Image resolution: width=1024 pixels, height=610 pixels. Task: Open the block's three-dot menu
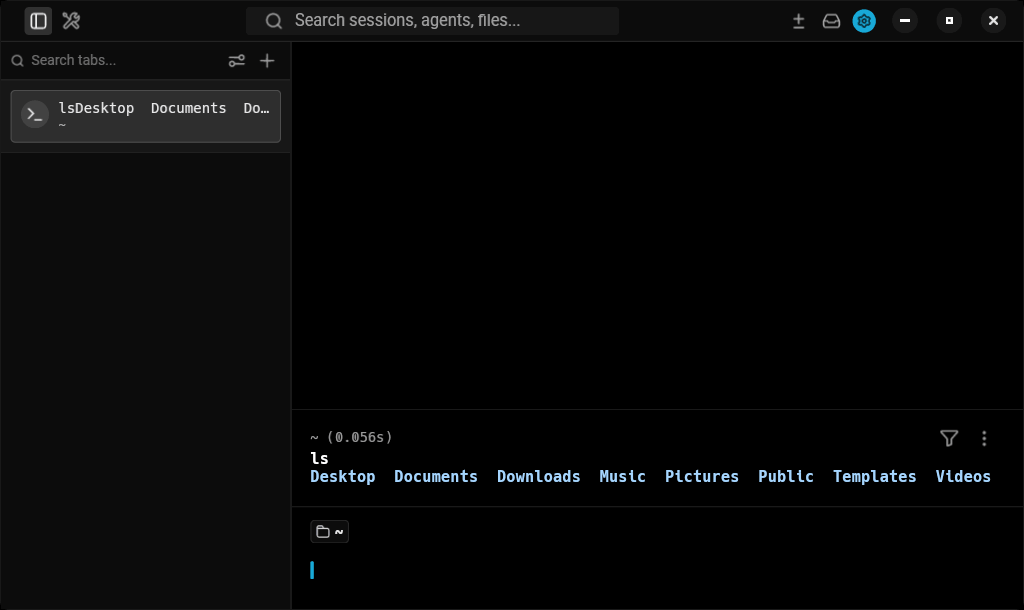(x=984, y=438)
